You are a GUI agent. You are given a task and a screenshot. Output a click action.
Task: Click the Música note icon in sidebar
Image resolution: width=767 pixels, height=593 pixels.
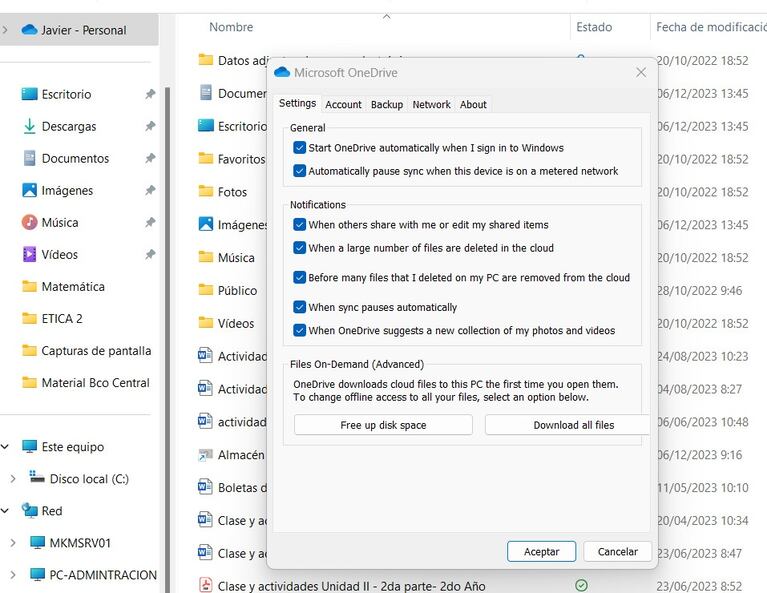click(29, 222)
